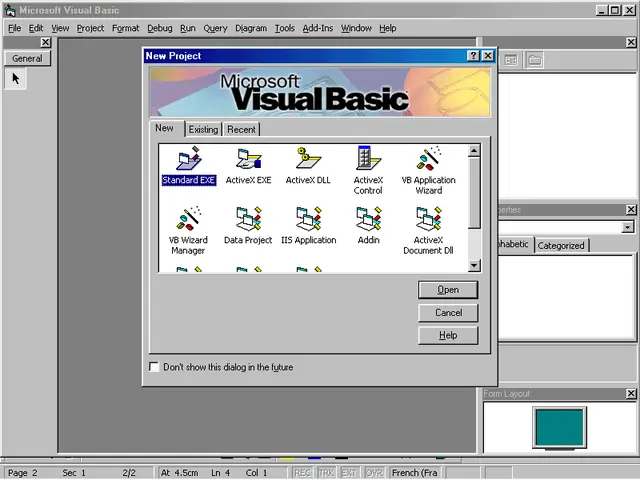Click the project list scrollbar thumb
The width and height of the screenshot is (640, 480).
(x=473, y=193)
